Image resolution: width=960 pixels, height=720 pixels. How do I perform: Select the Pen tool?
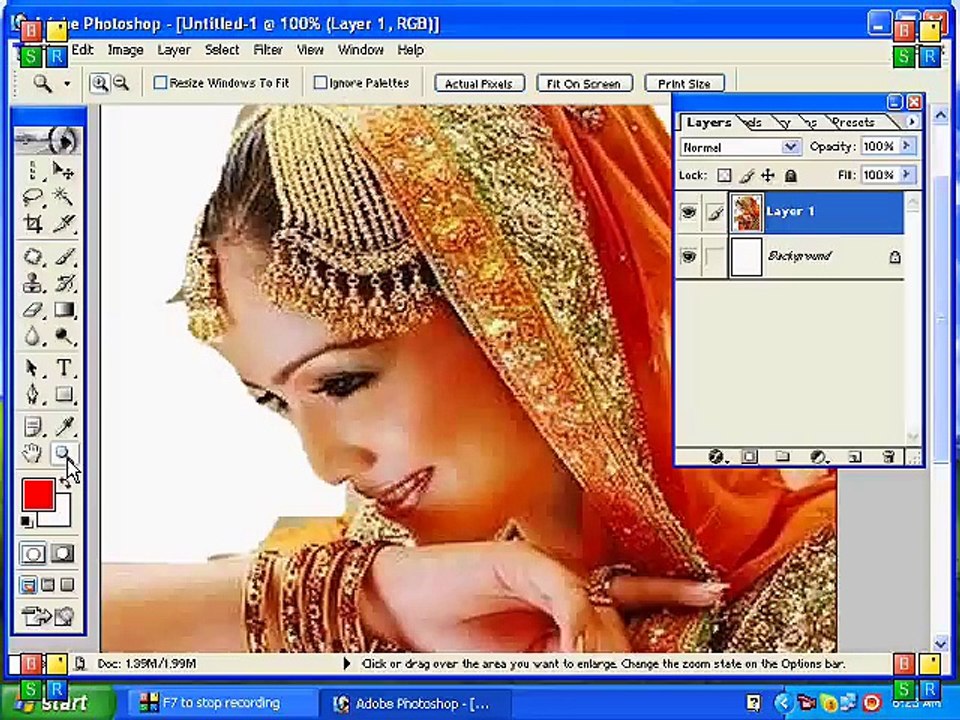[33, 394]
